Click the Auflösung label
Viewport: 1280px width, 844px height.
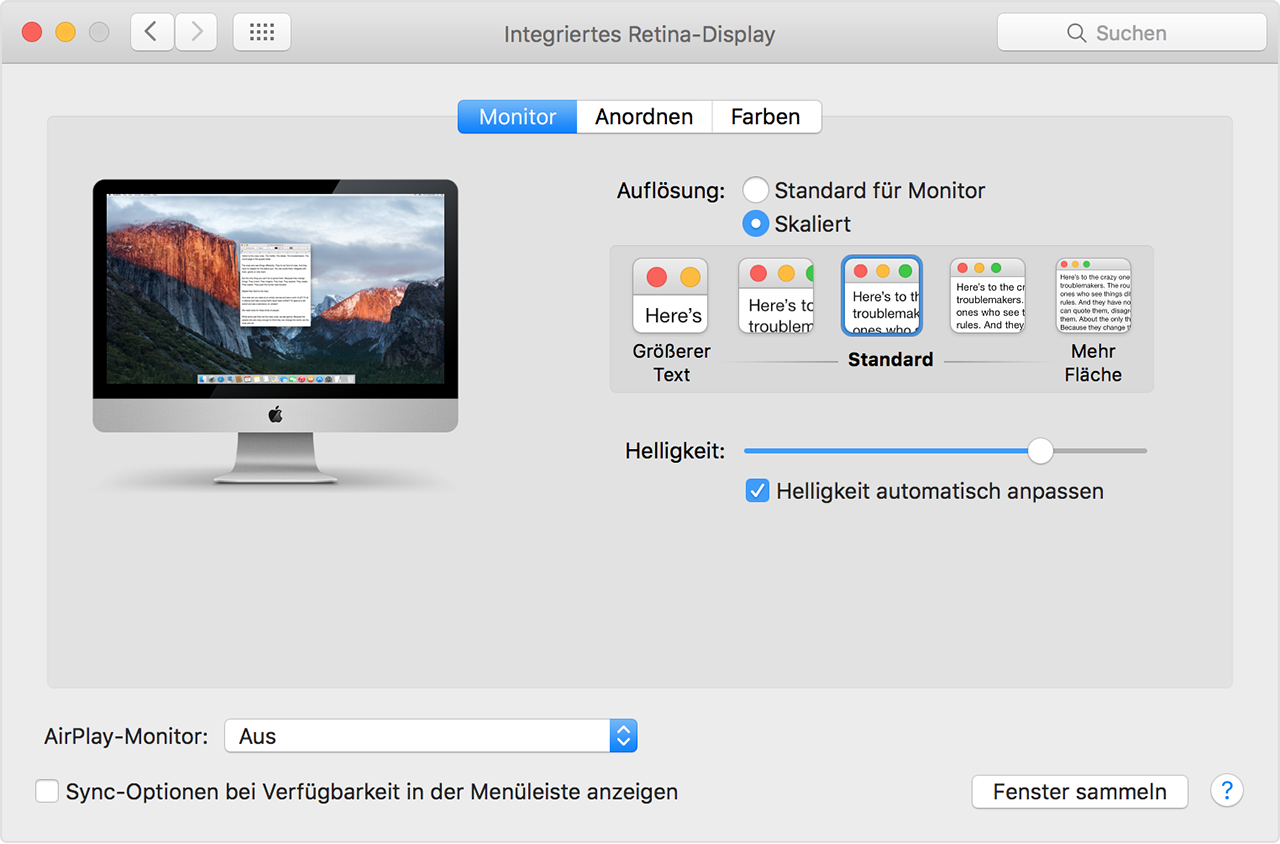point(671,191)
